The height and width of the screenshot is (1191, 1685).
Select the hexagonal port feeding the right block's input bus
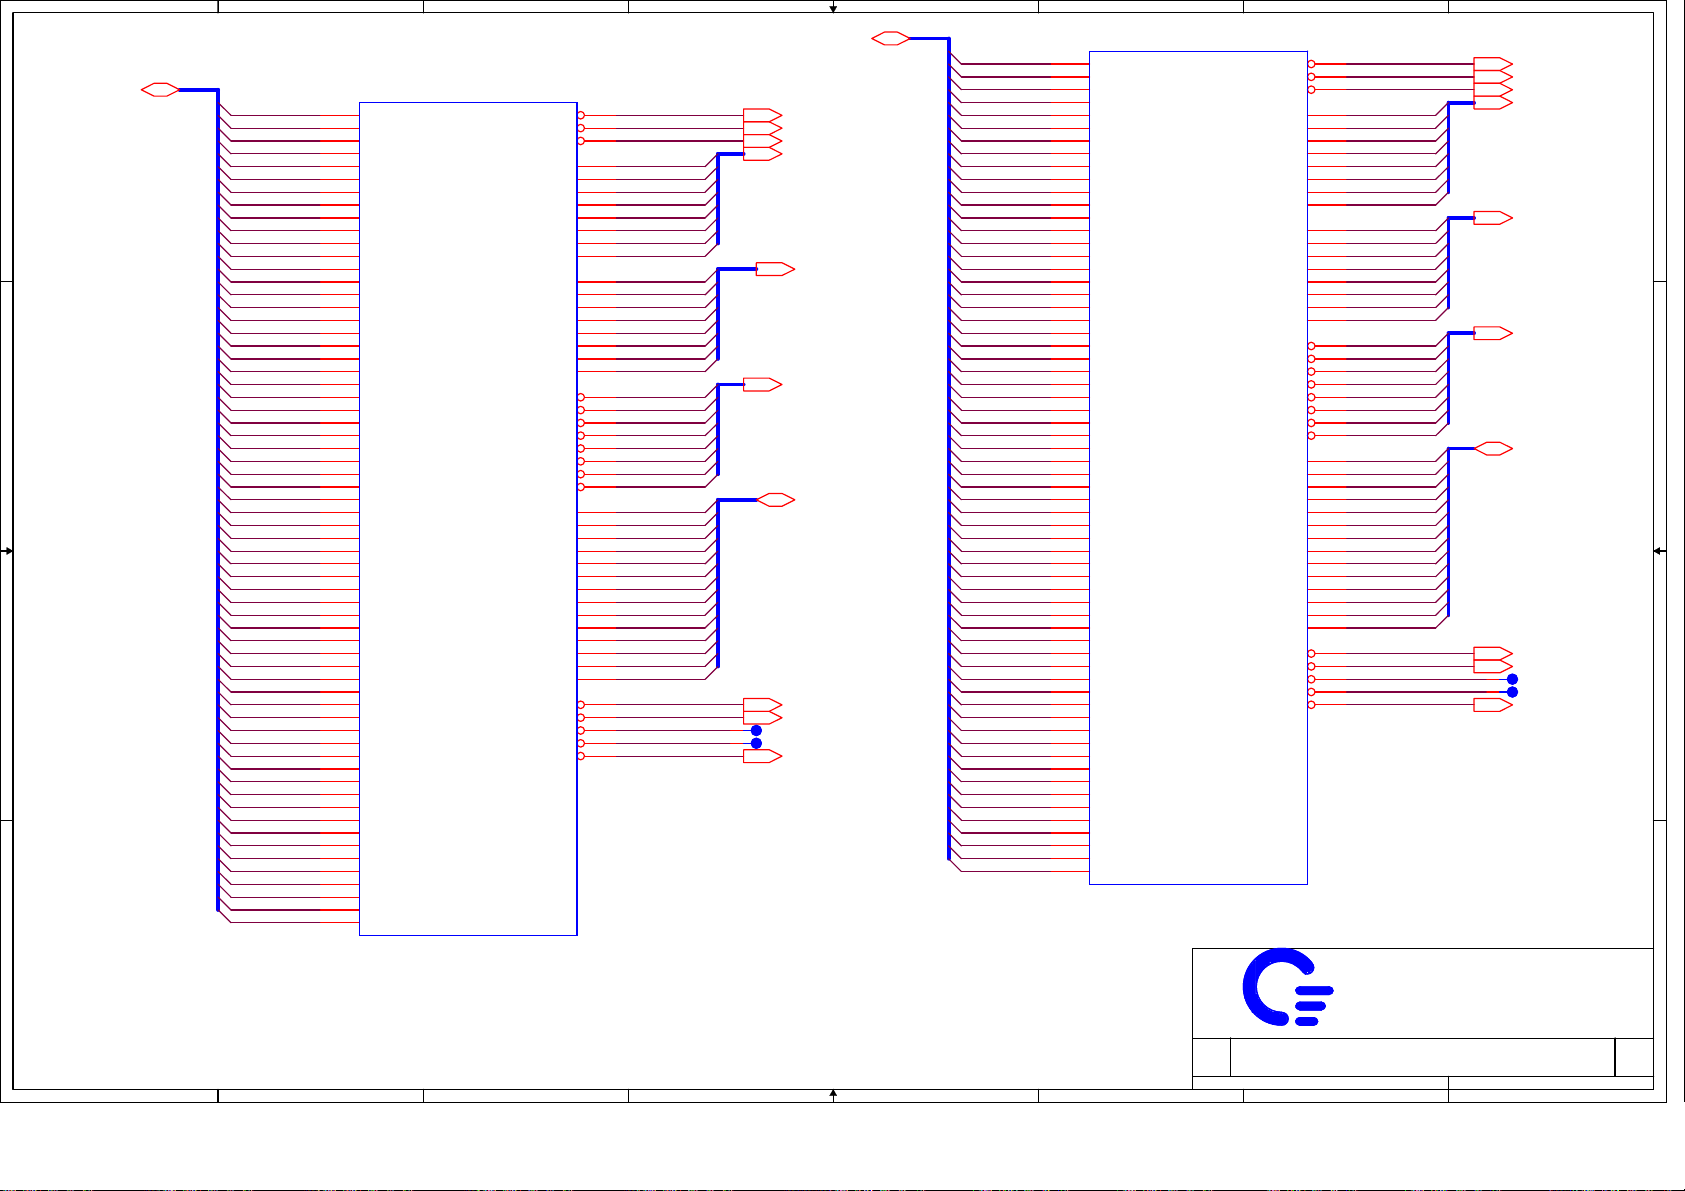click(891, 39)
